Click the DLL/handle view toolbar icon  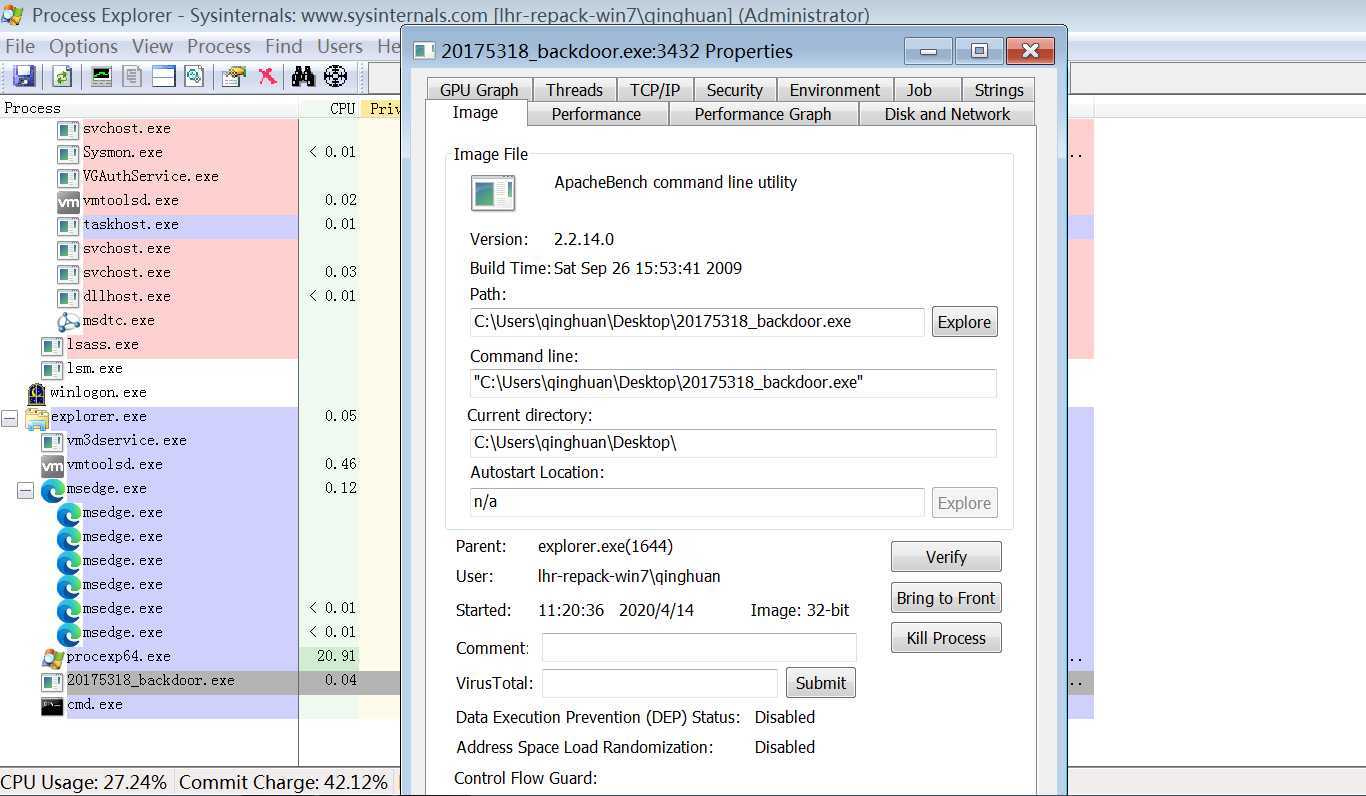click(194, 76)
